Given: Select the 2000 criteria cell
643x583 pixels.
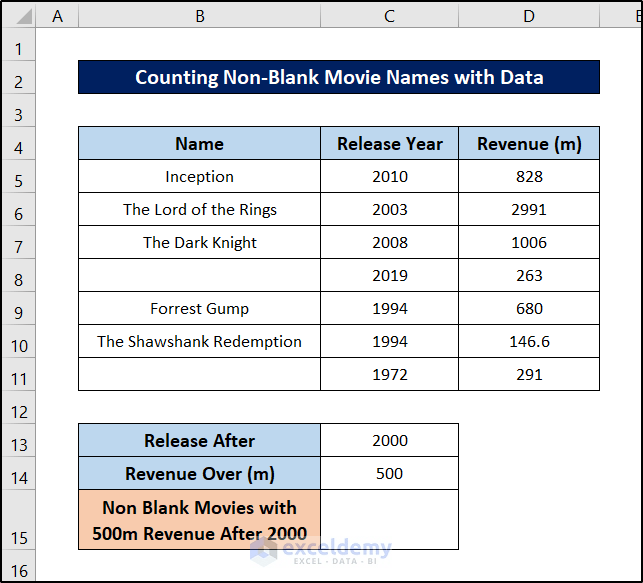Looking at the screenshot, I should (x=389, y=440).
